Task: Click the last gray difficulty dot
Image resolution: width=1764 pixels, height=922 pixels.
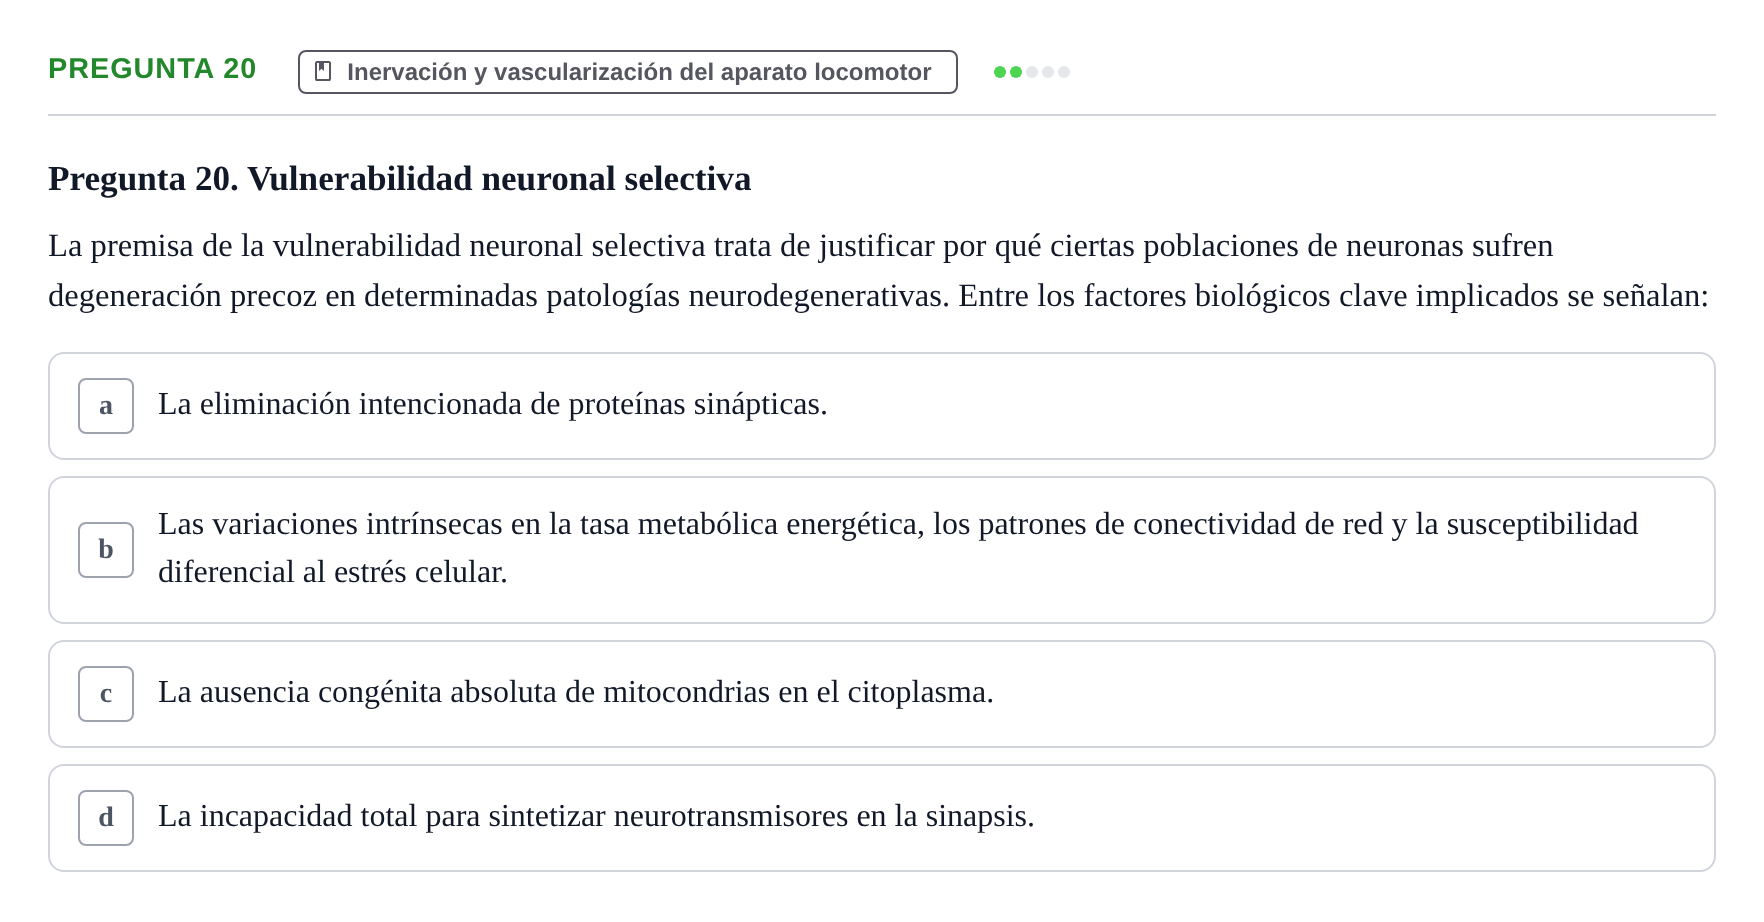Action: [x=1064, y=72]
